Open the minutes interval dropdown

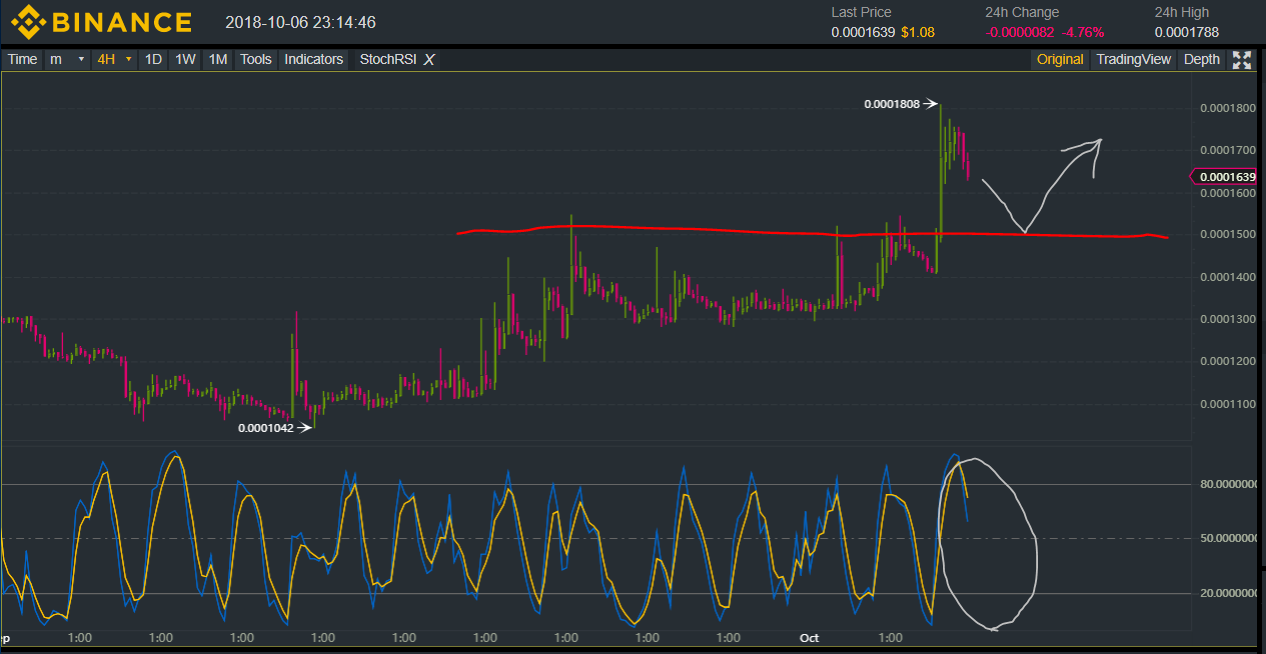pyautogui.click(x=67, y=59)
